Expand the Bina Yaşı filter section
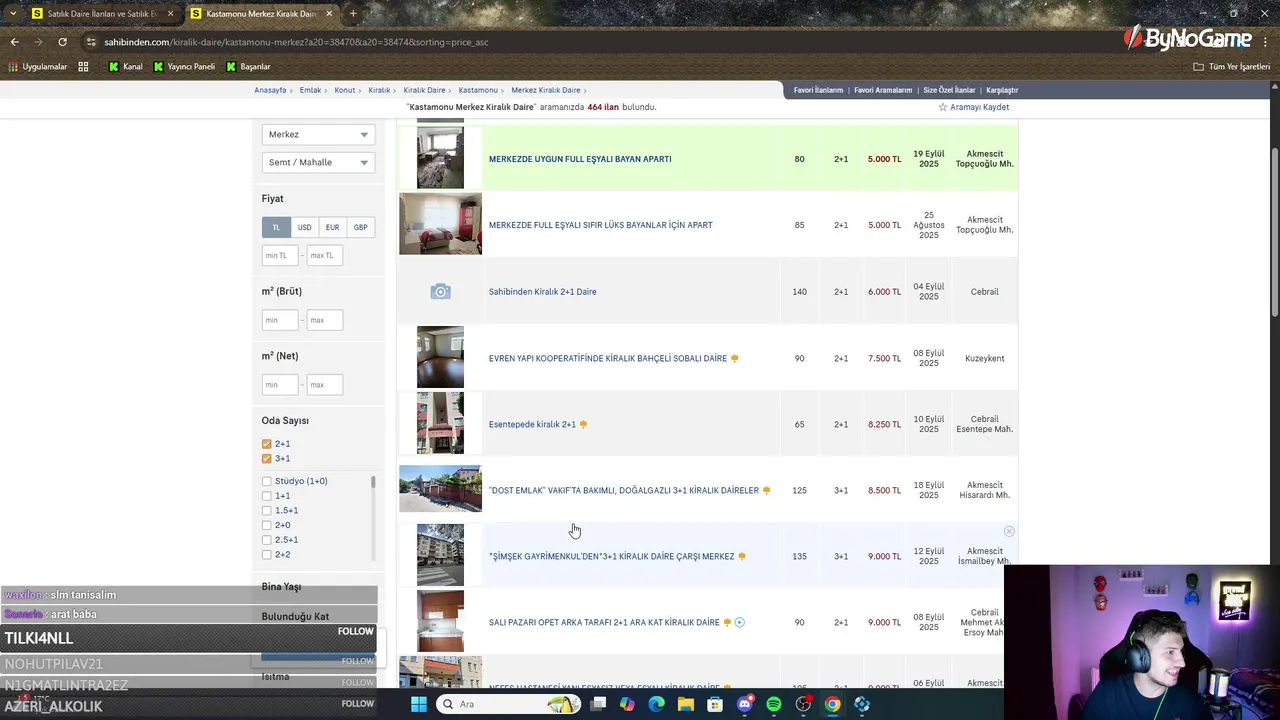This screenshot has height=720, width=1280. 281,587
